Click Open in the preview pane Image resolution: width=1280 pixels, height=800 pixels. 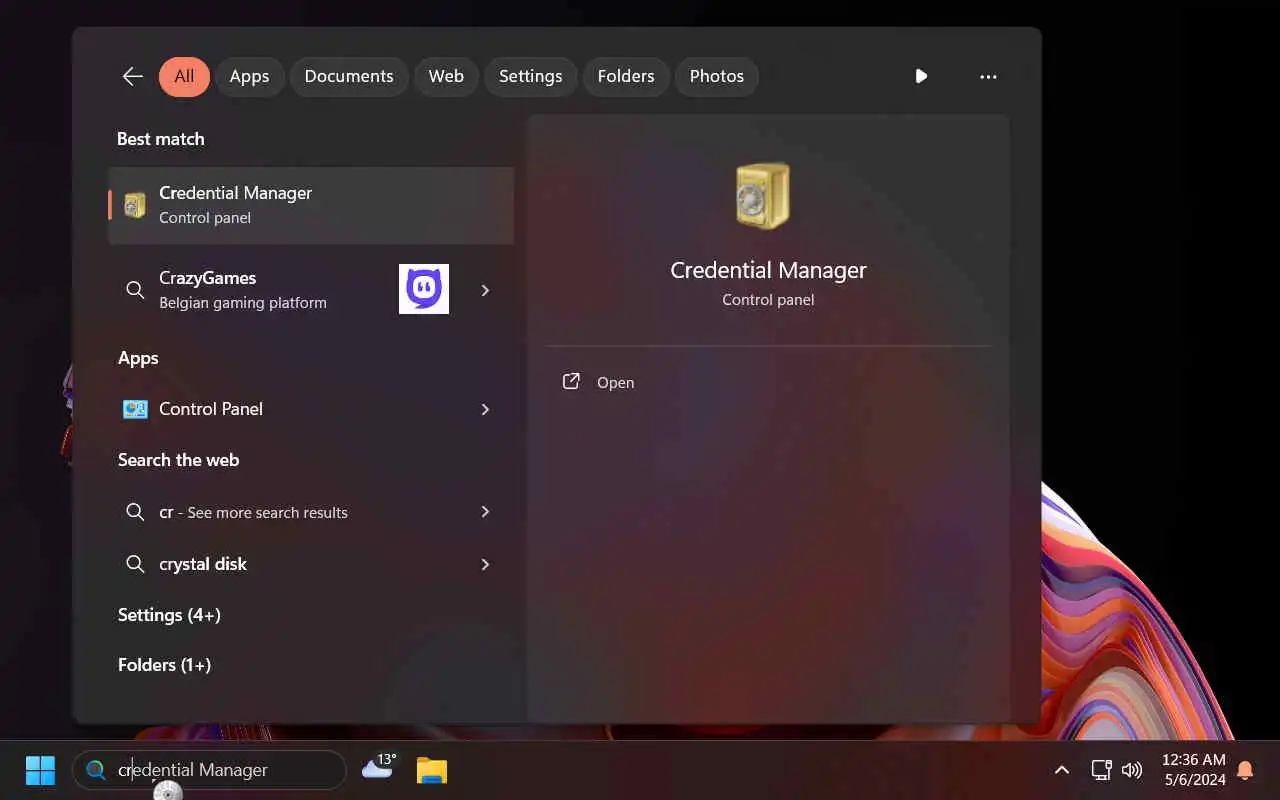[x=768, y=382]
